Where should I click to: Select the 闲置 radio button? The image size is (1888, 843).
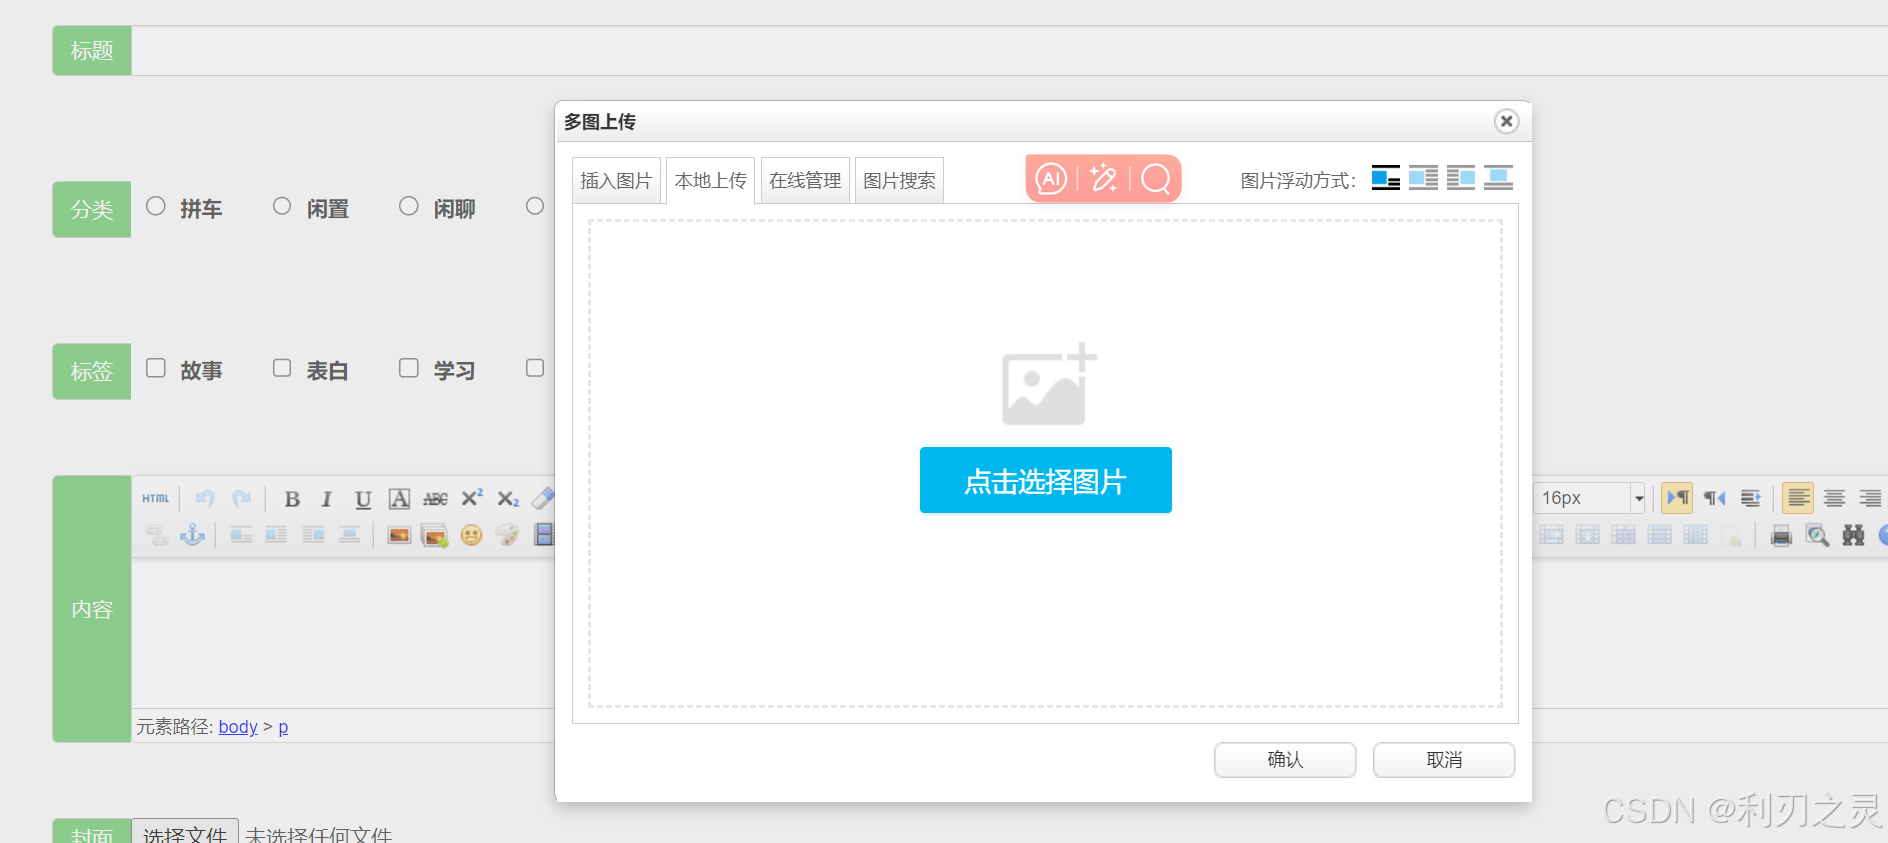point(282,206)
